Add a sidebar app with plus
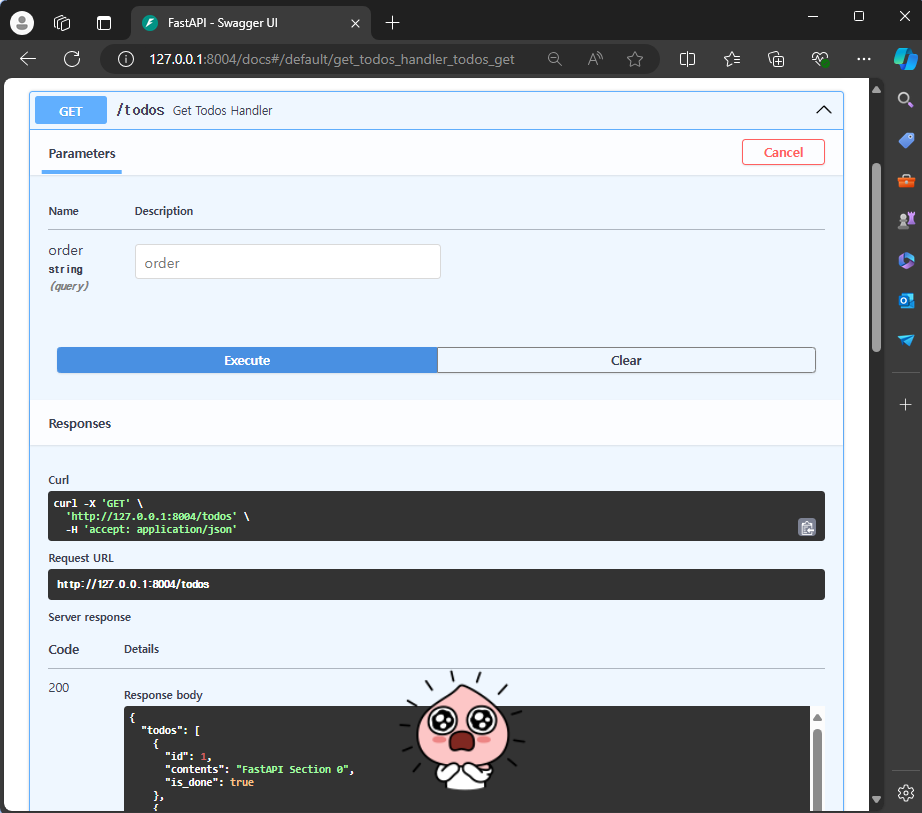 pos(906,404)
